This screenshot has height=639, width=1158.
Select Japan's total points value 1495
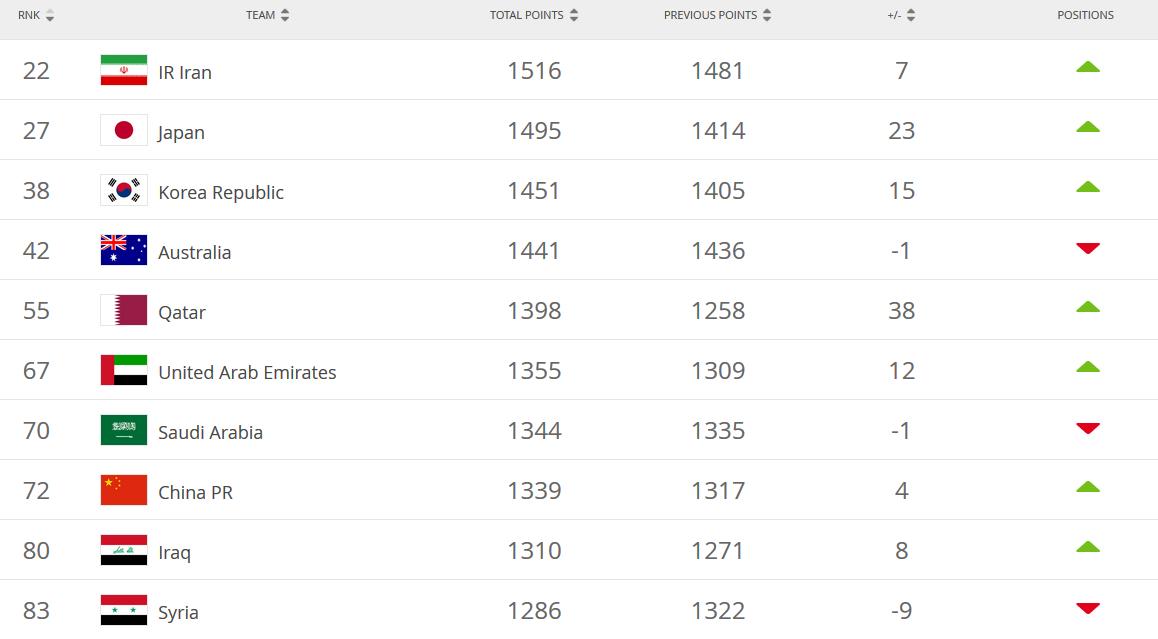pyautogui.click(x=534, y=131)
